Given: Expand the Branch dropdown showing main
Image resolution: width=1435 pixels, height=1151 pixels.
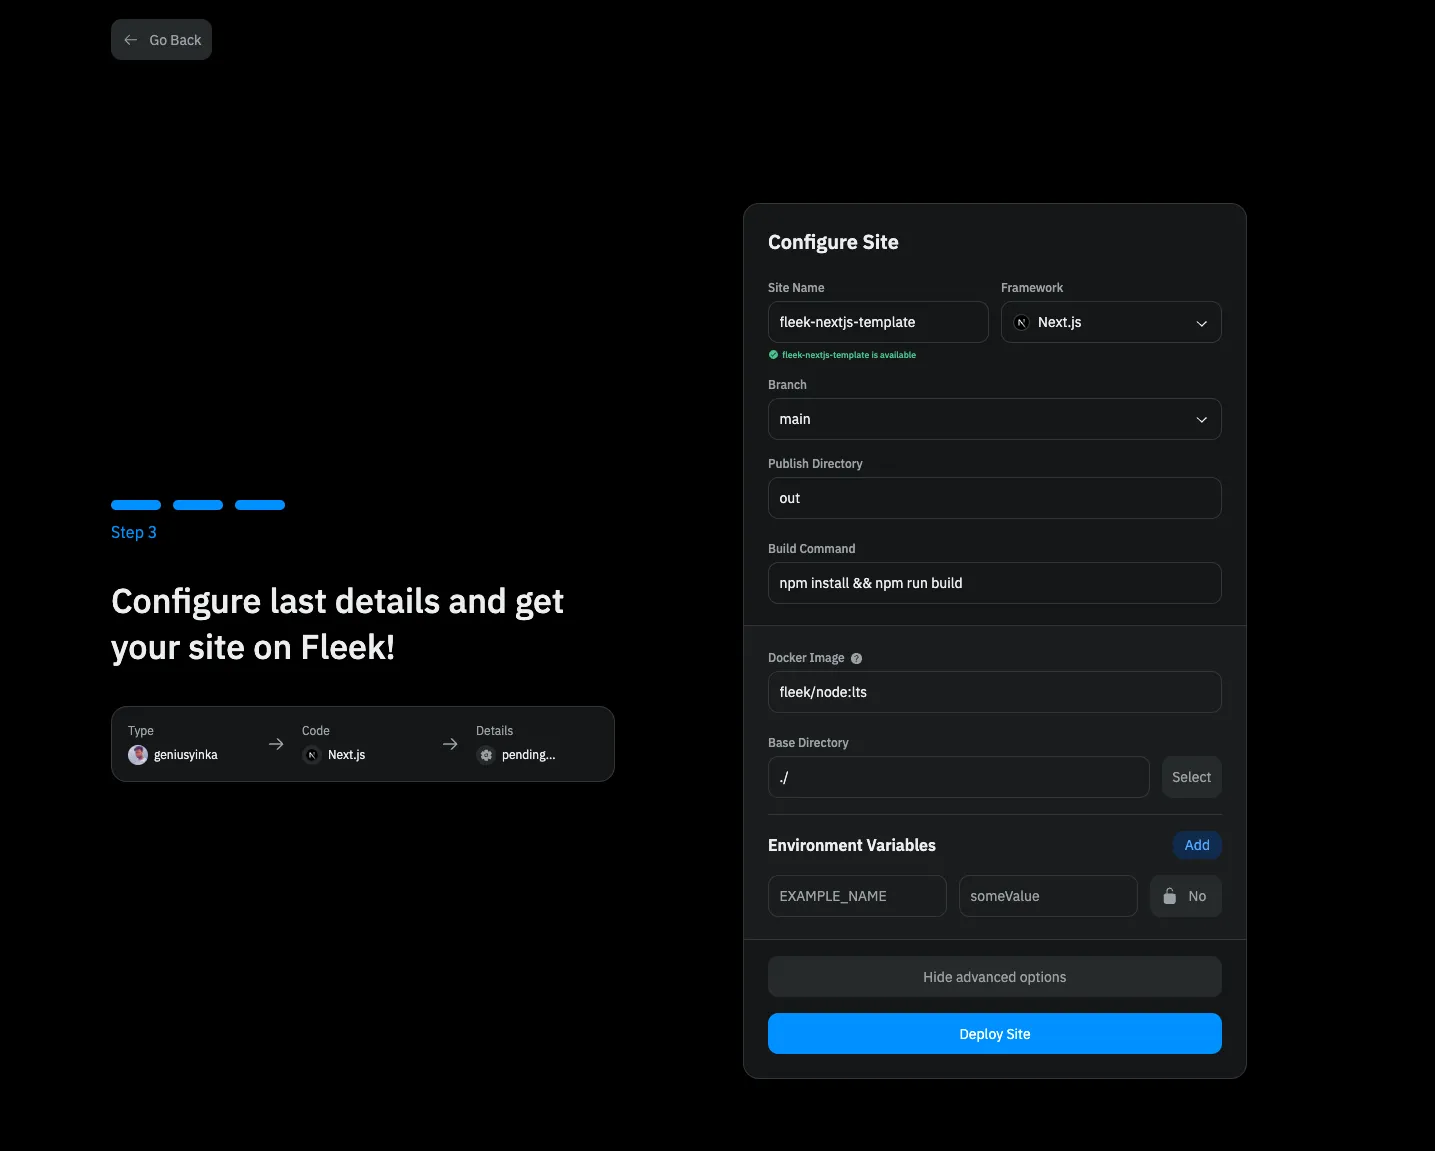Looking at the screenshot, I should [x=994, y=419].
